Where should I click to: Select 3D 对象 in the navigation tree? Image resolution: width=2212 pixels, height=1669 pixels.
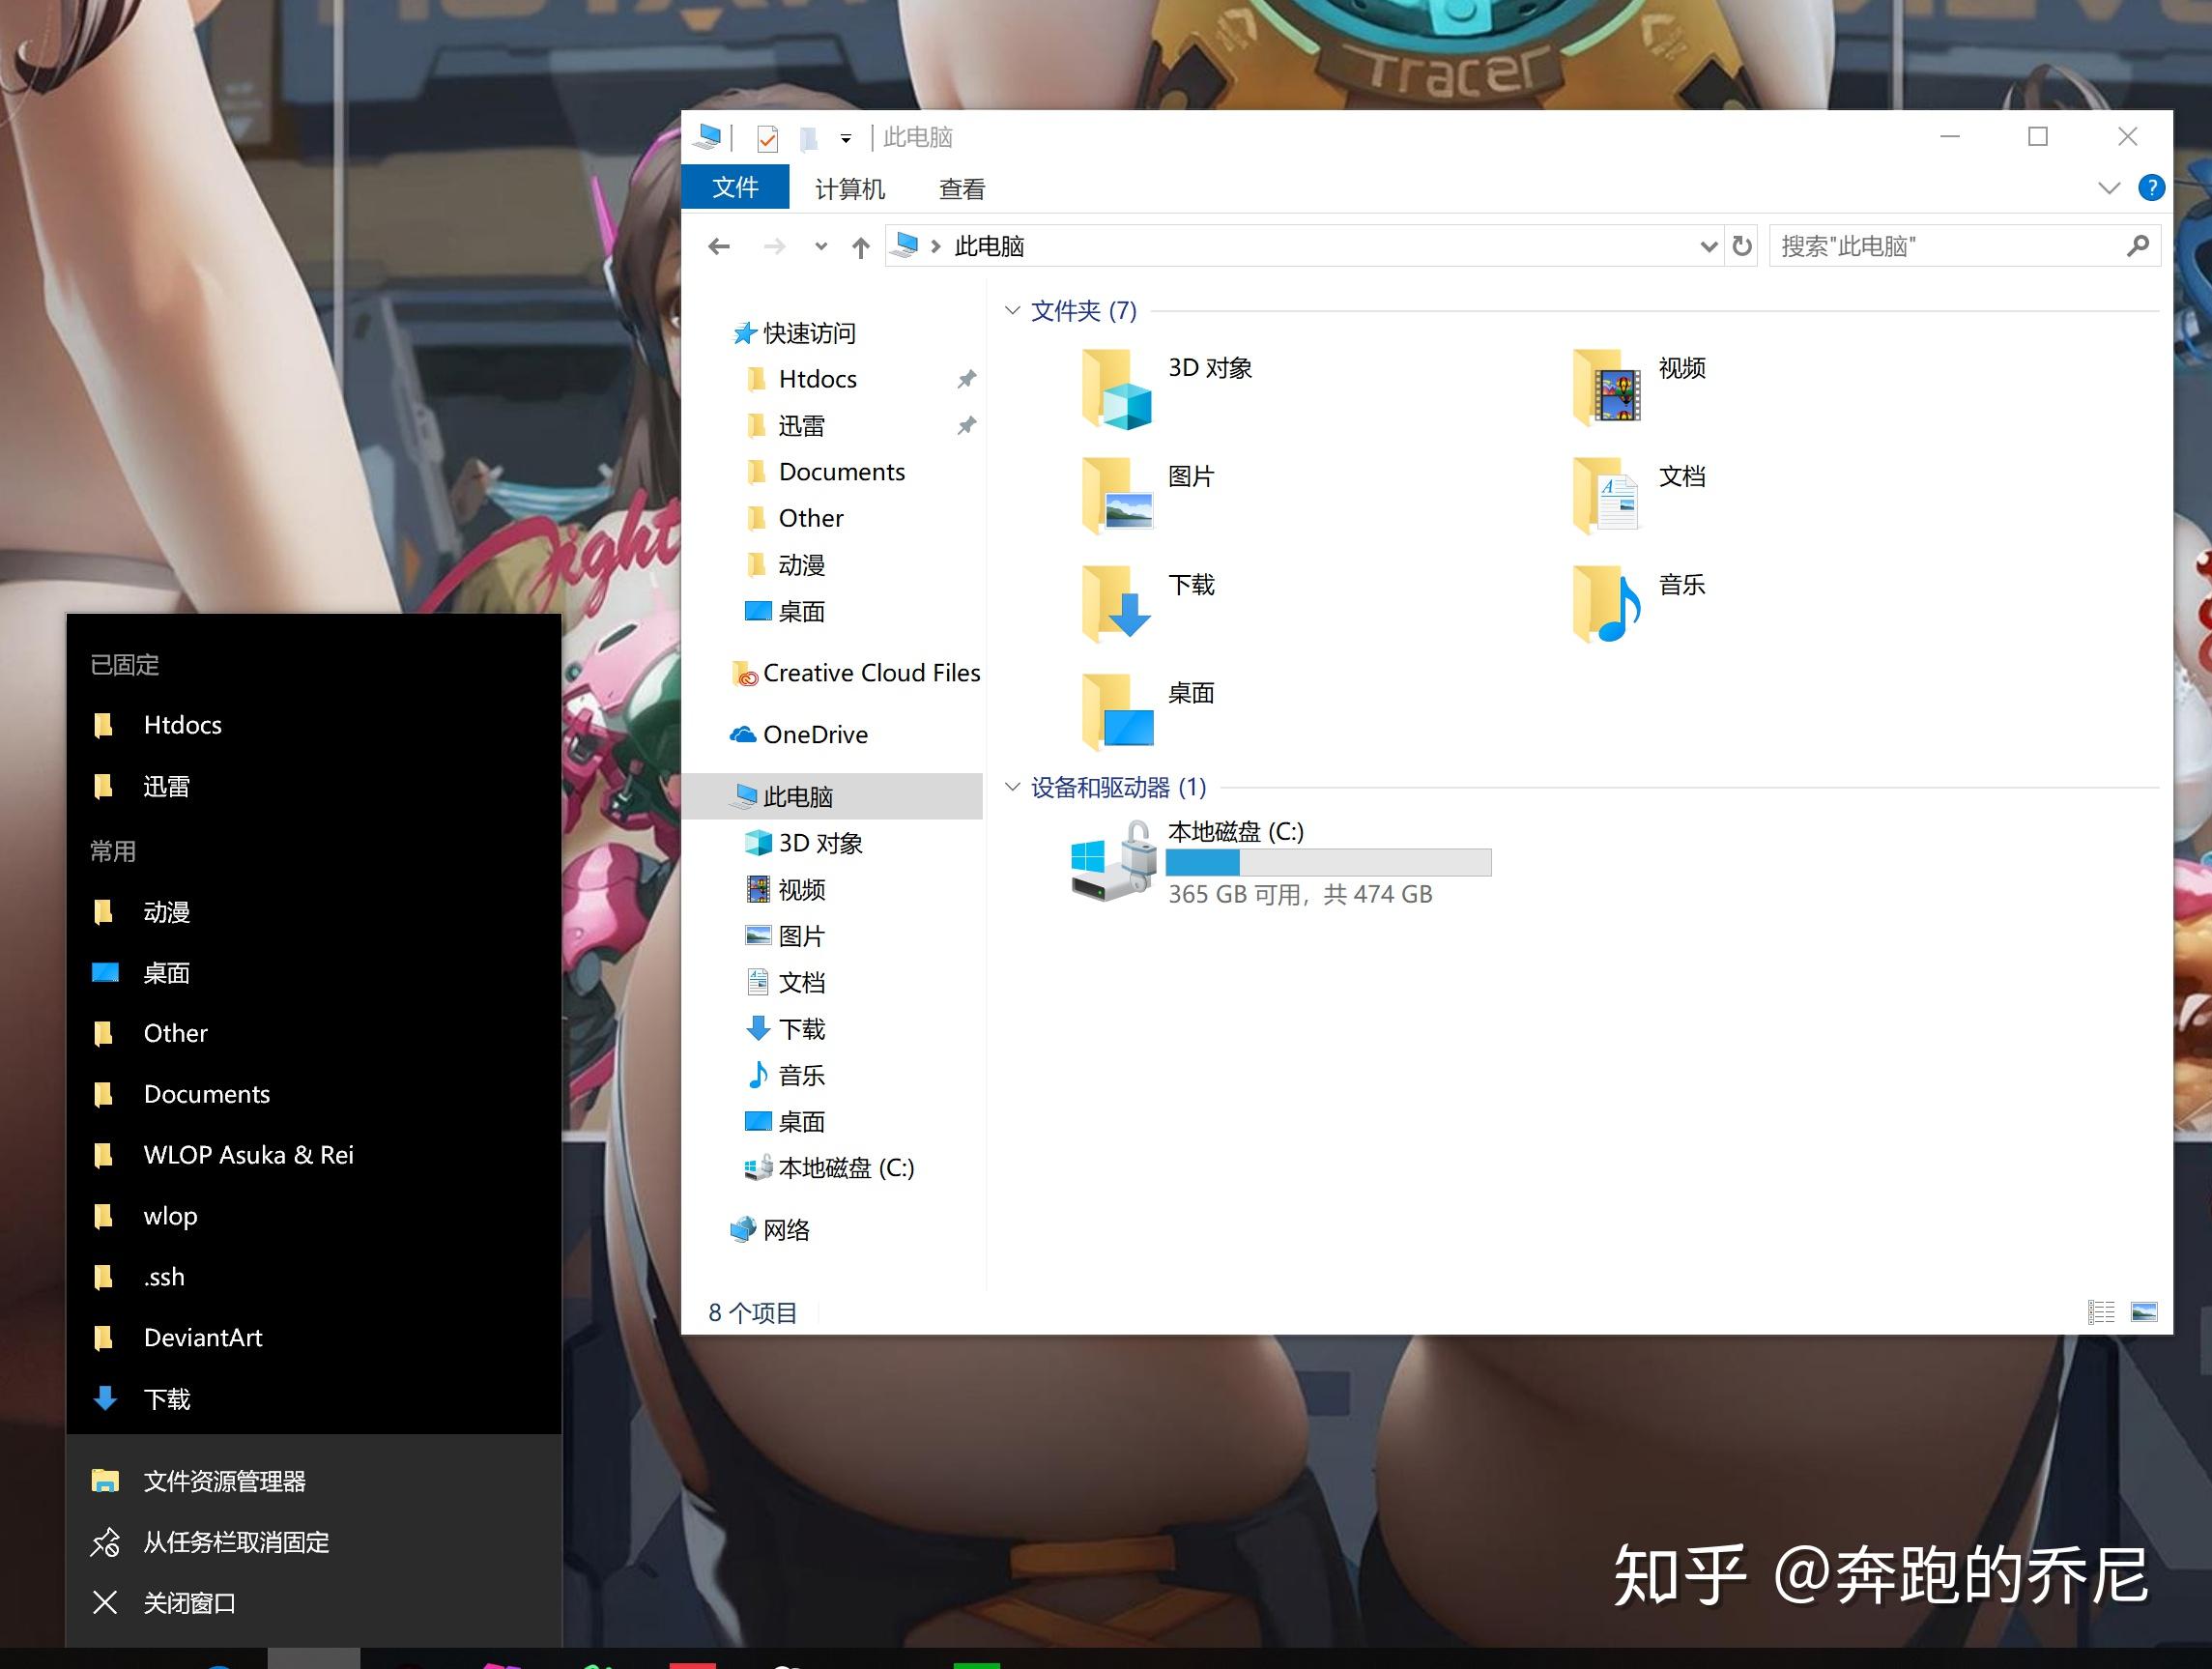(x=803, y=843)
